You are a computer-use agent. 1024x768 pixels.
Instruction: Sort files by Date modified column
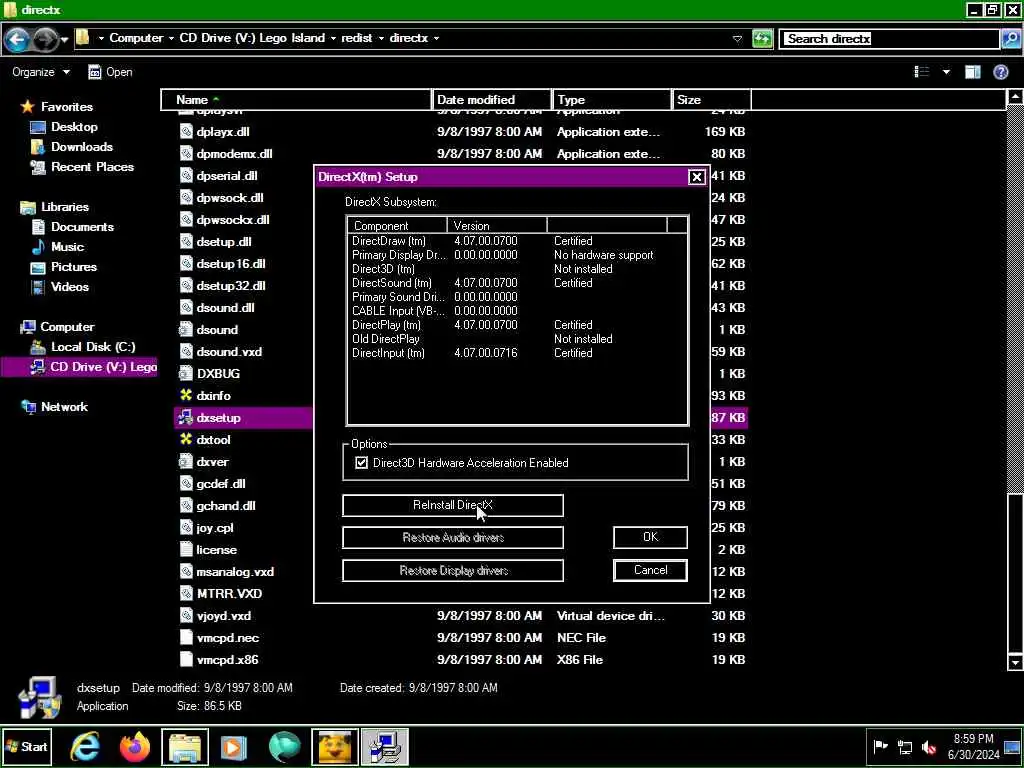pos(491,100)
